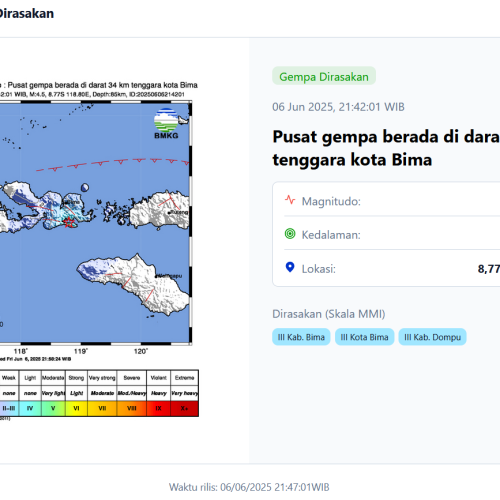Open the earthquake shakemap image
Image resolution: width=500 pixels, height=500 pixels.
(x=97, y=250)
